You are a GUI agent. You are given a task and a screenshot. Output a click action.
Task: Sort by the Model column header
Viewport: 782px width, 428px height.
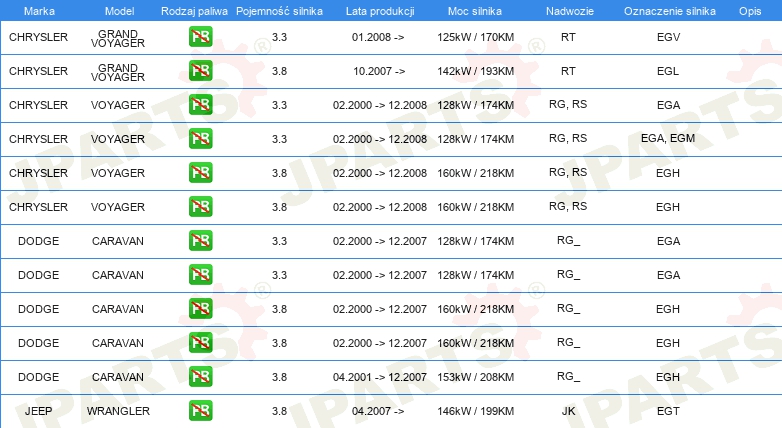click(x=119, y=11)
